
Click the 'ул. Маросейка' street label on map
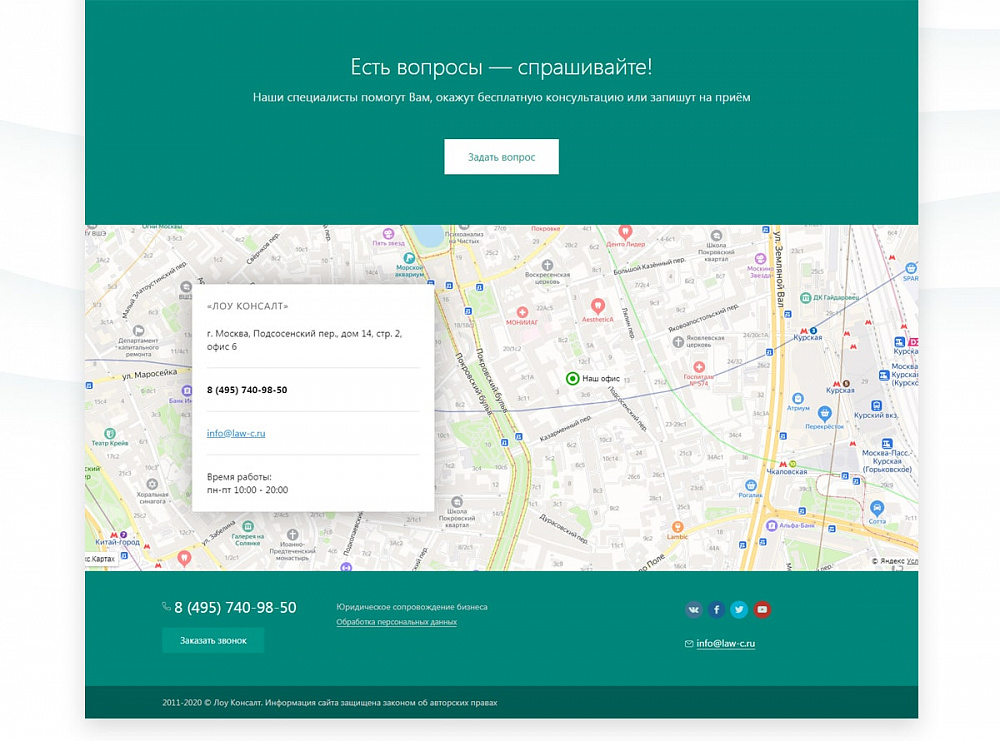149,374
